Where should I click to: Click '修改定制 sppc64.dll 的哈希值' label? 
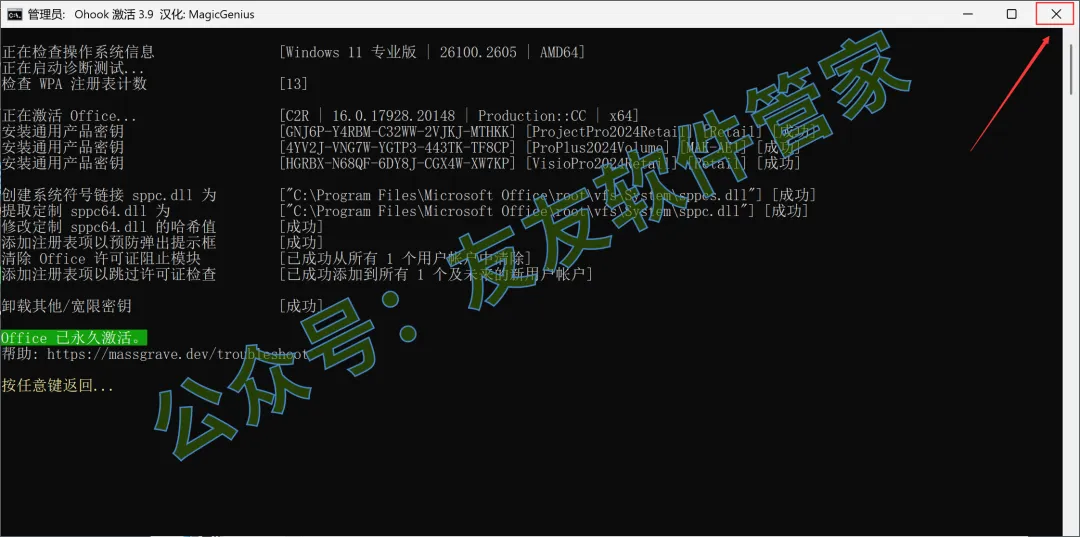pyautogui.click(x=109, y=227)
